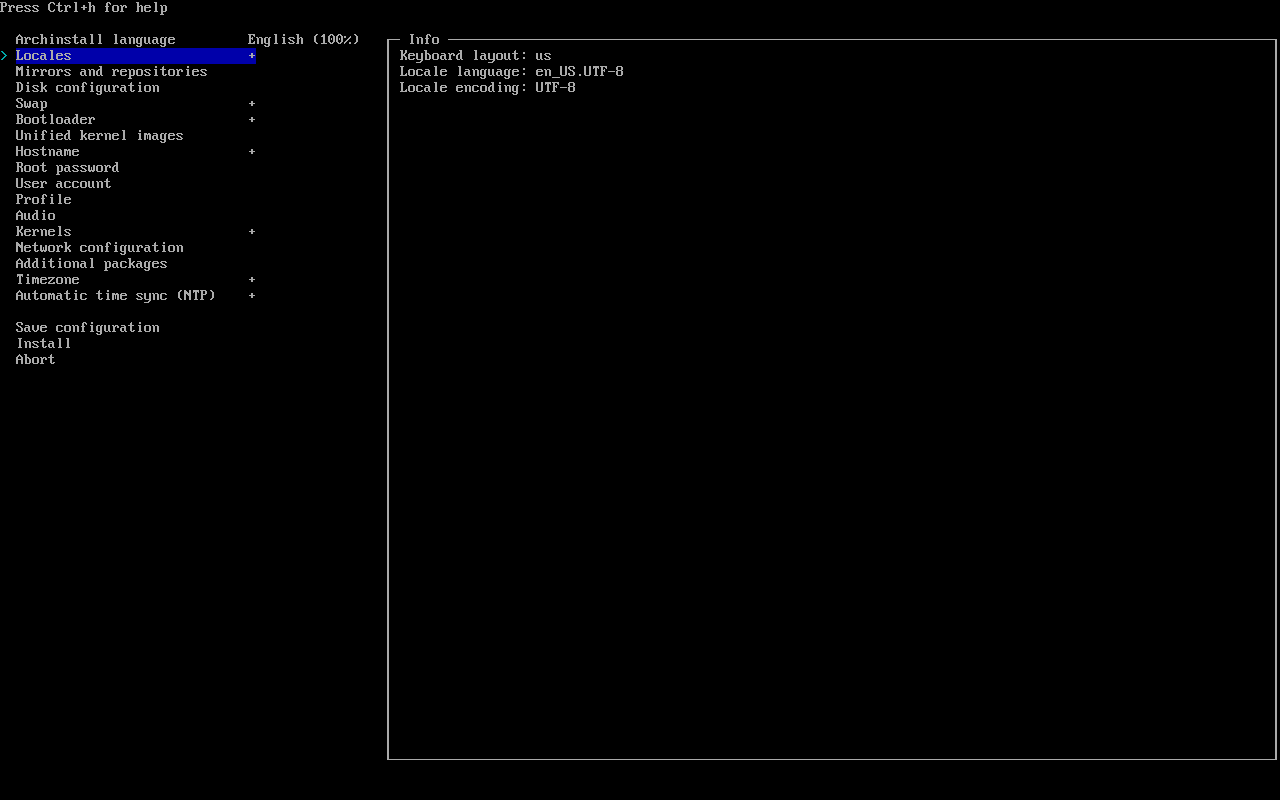Choose the Swap option
Image resolution: width=1280 pixels, height=800 pixels.
31,104
